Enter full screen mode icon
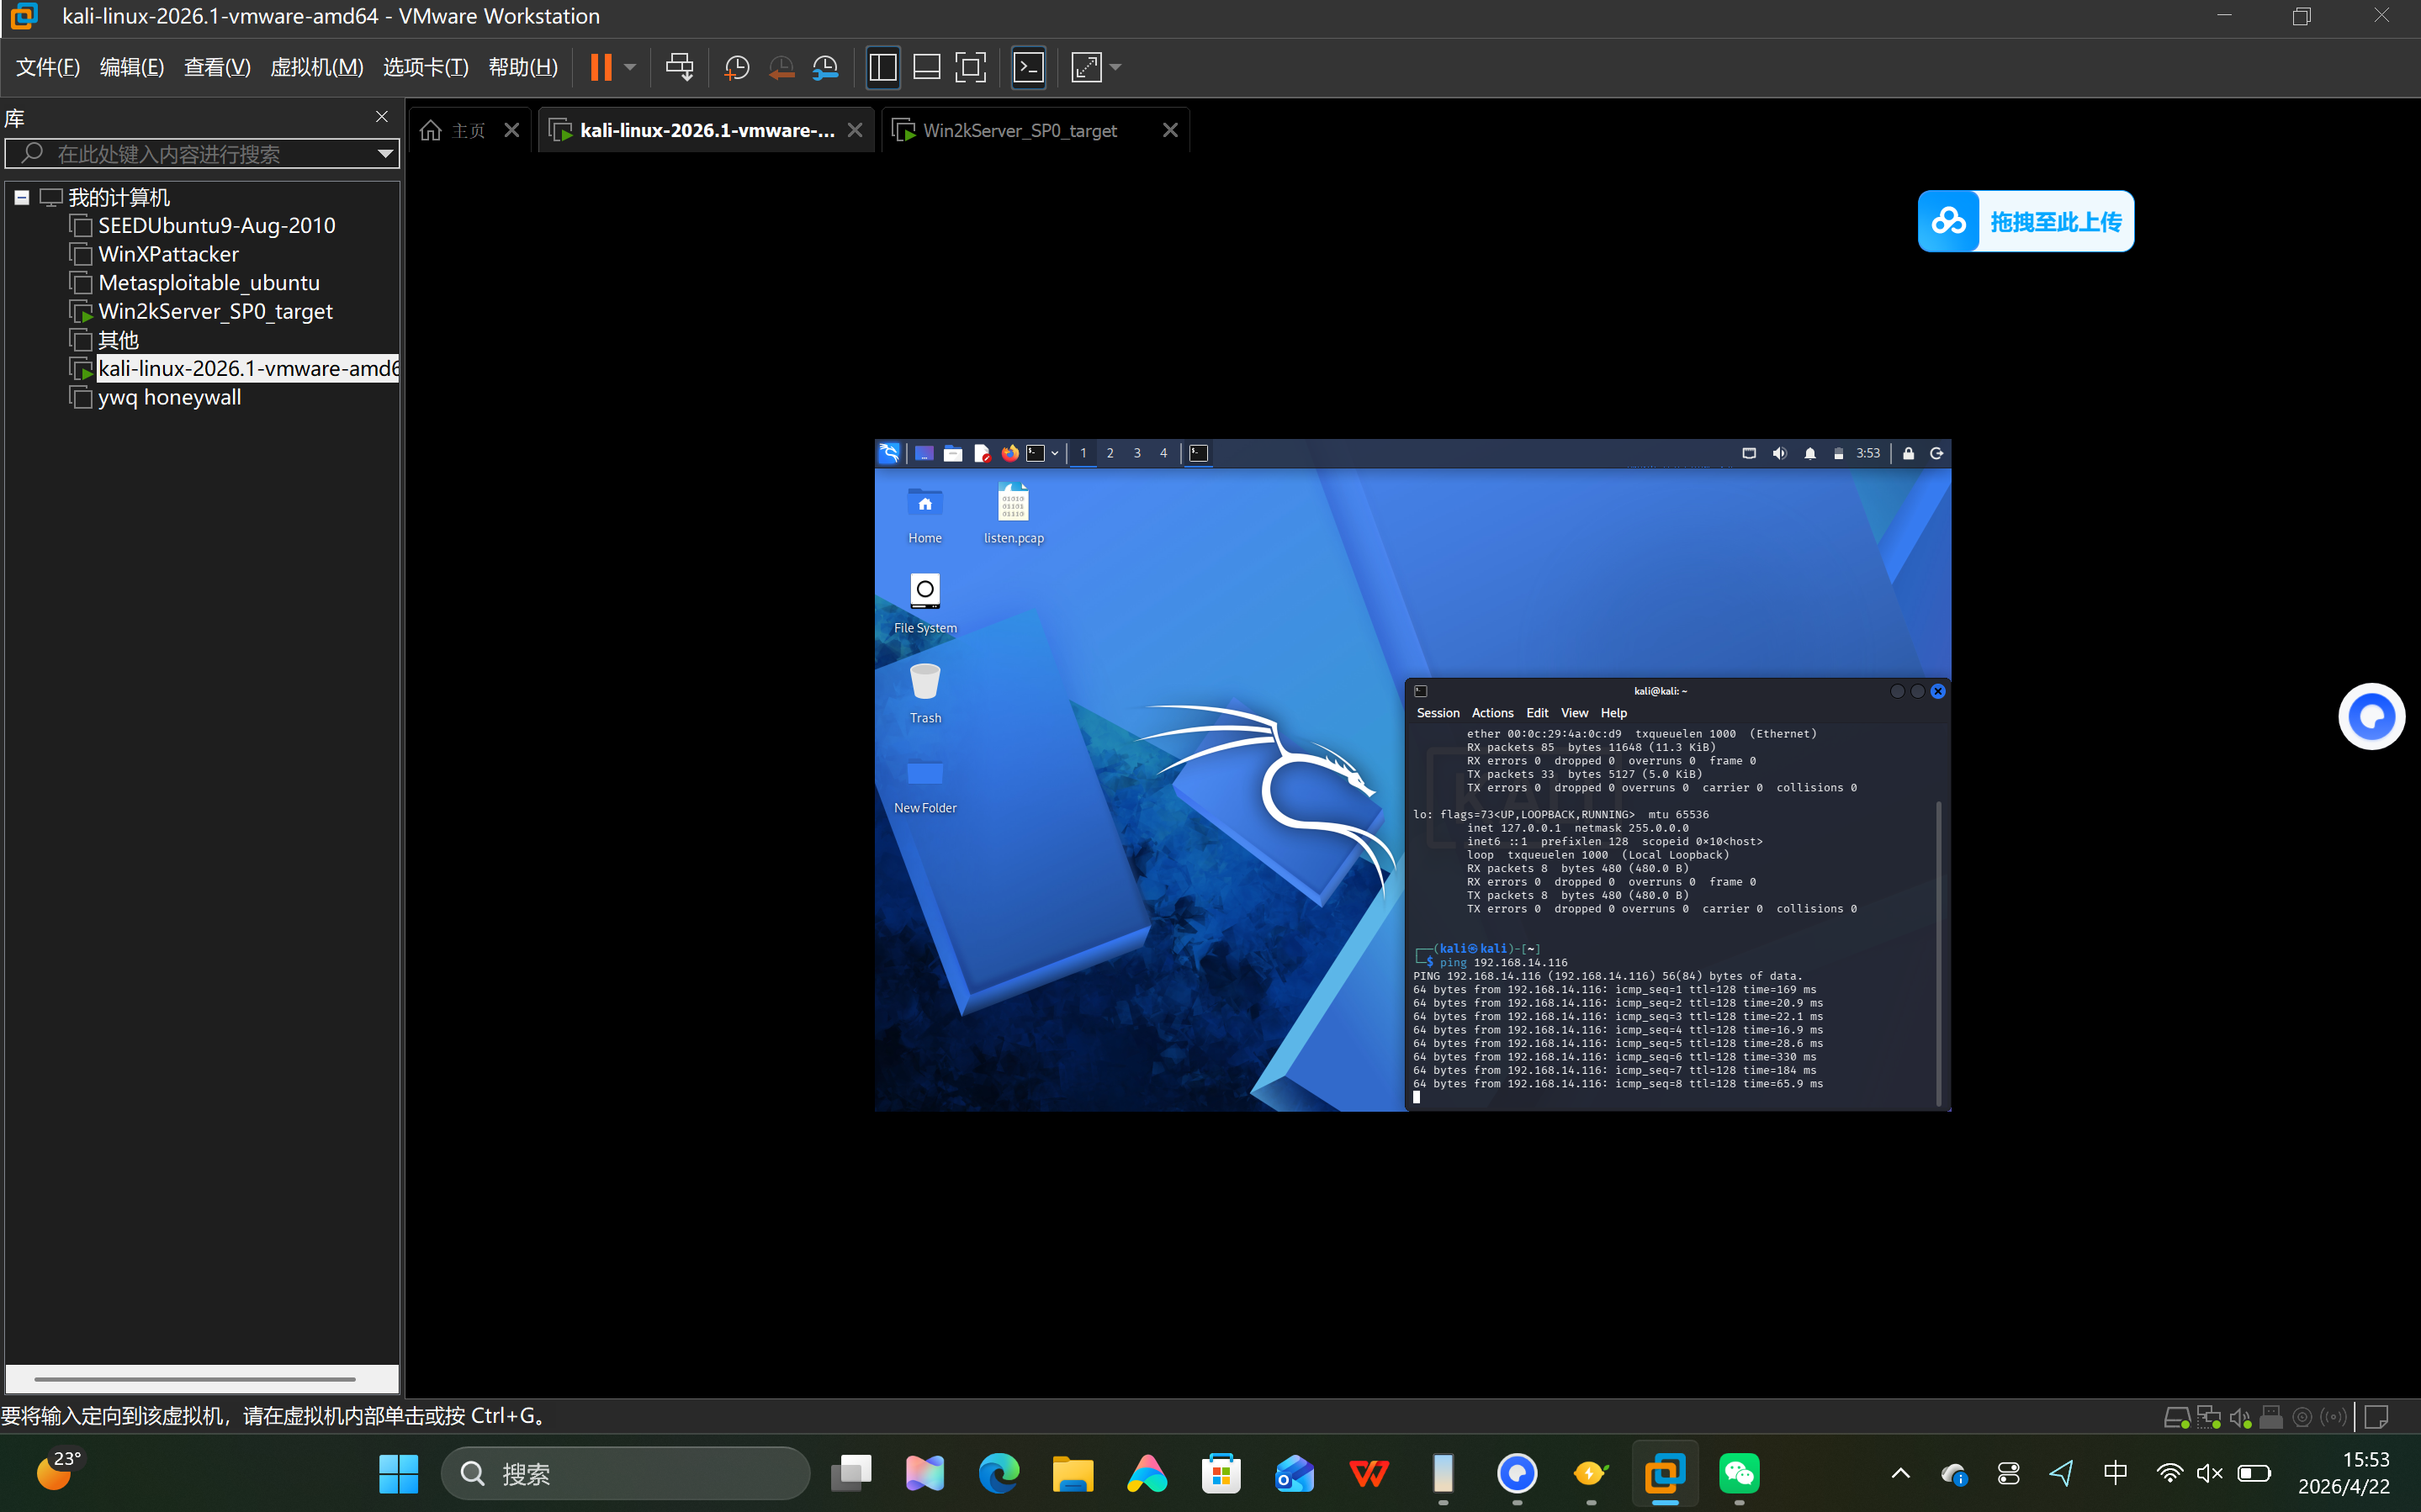 (x=970, y=67)
